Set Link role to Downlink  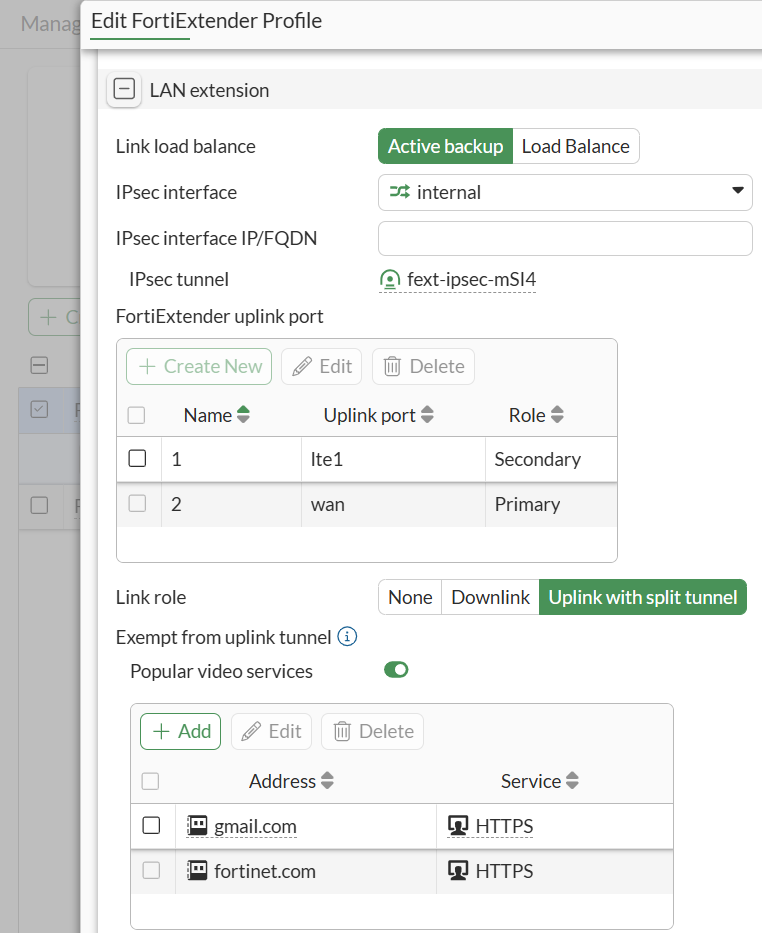coord(490,597)
